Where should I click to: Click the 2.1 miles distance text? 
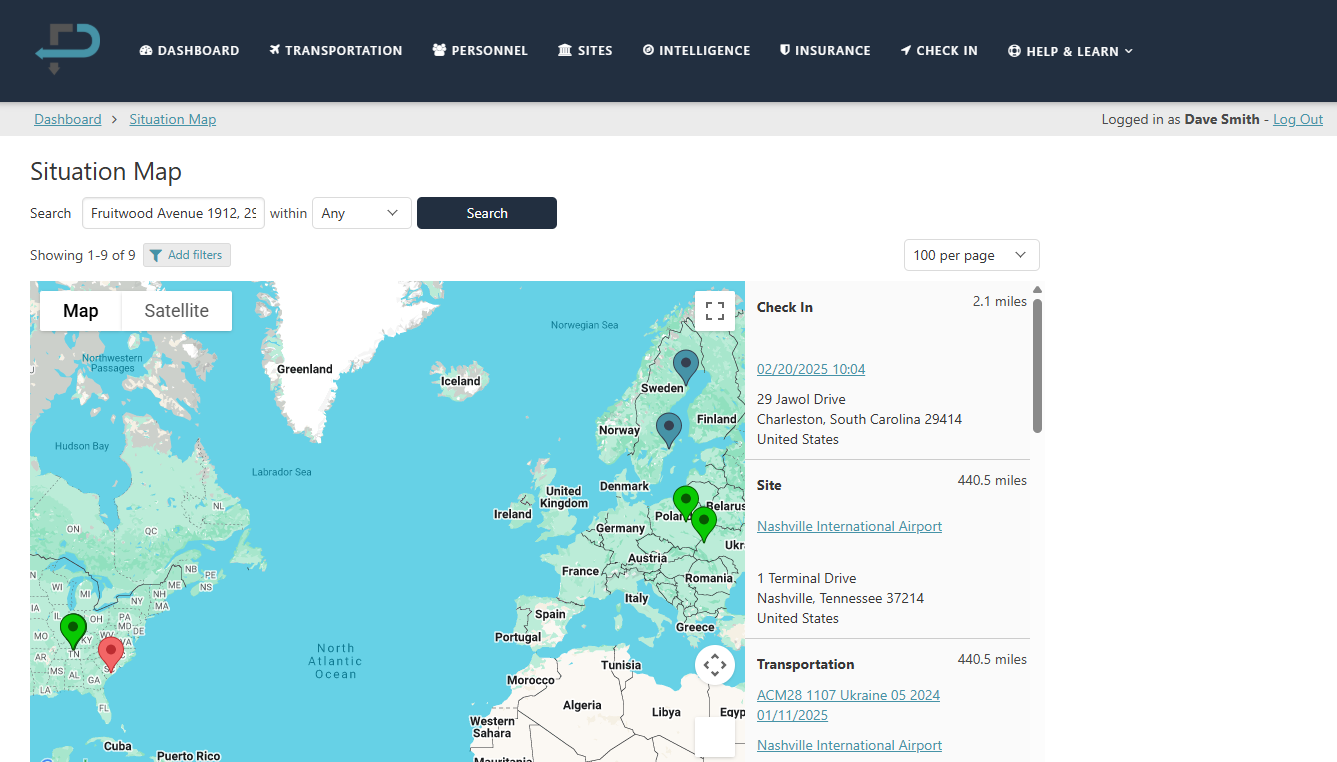pos(999,301)
